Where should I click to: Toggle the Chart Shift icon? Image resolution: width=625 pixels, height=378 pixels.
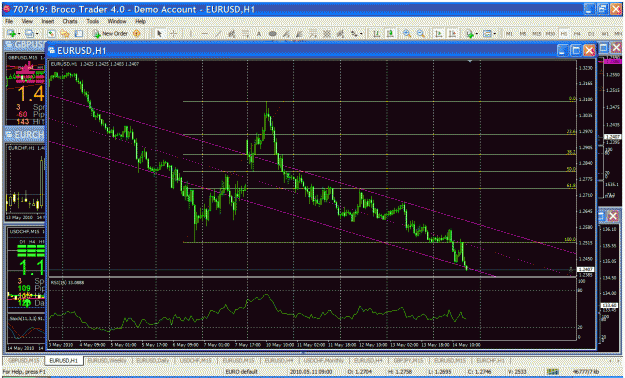(452, 34)
